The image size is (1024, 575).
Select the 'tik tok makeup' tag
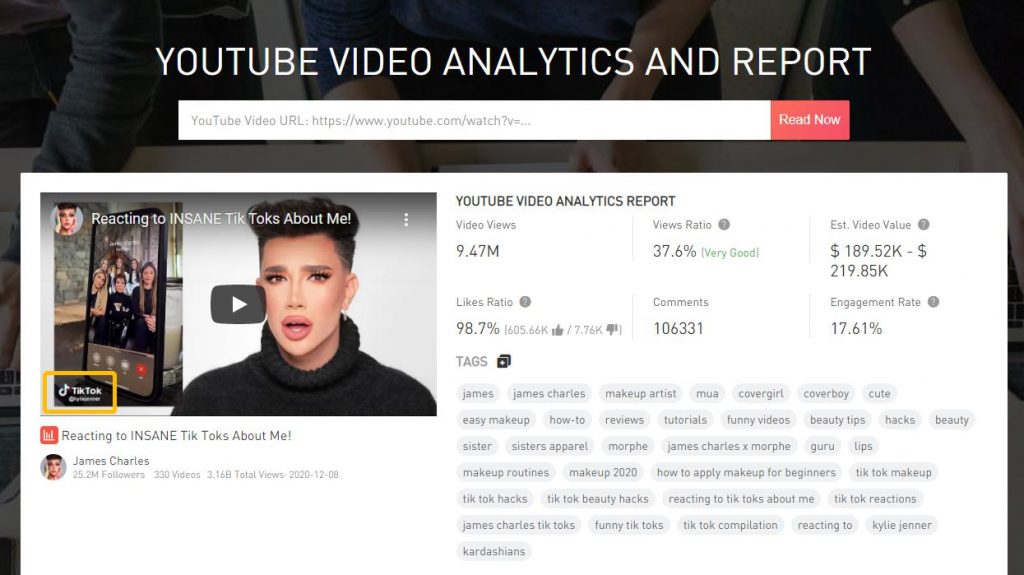tap(894, 472)
